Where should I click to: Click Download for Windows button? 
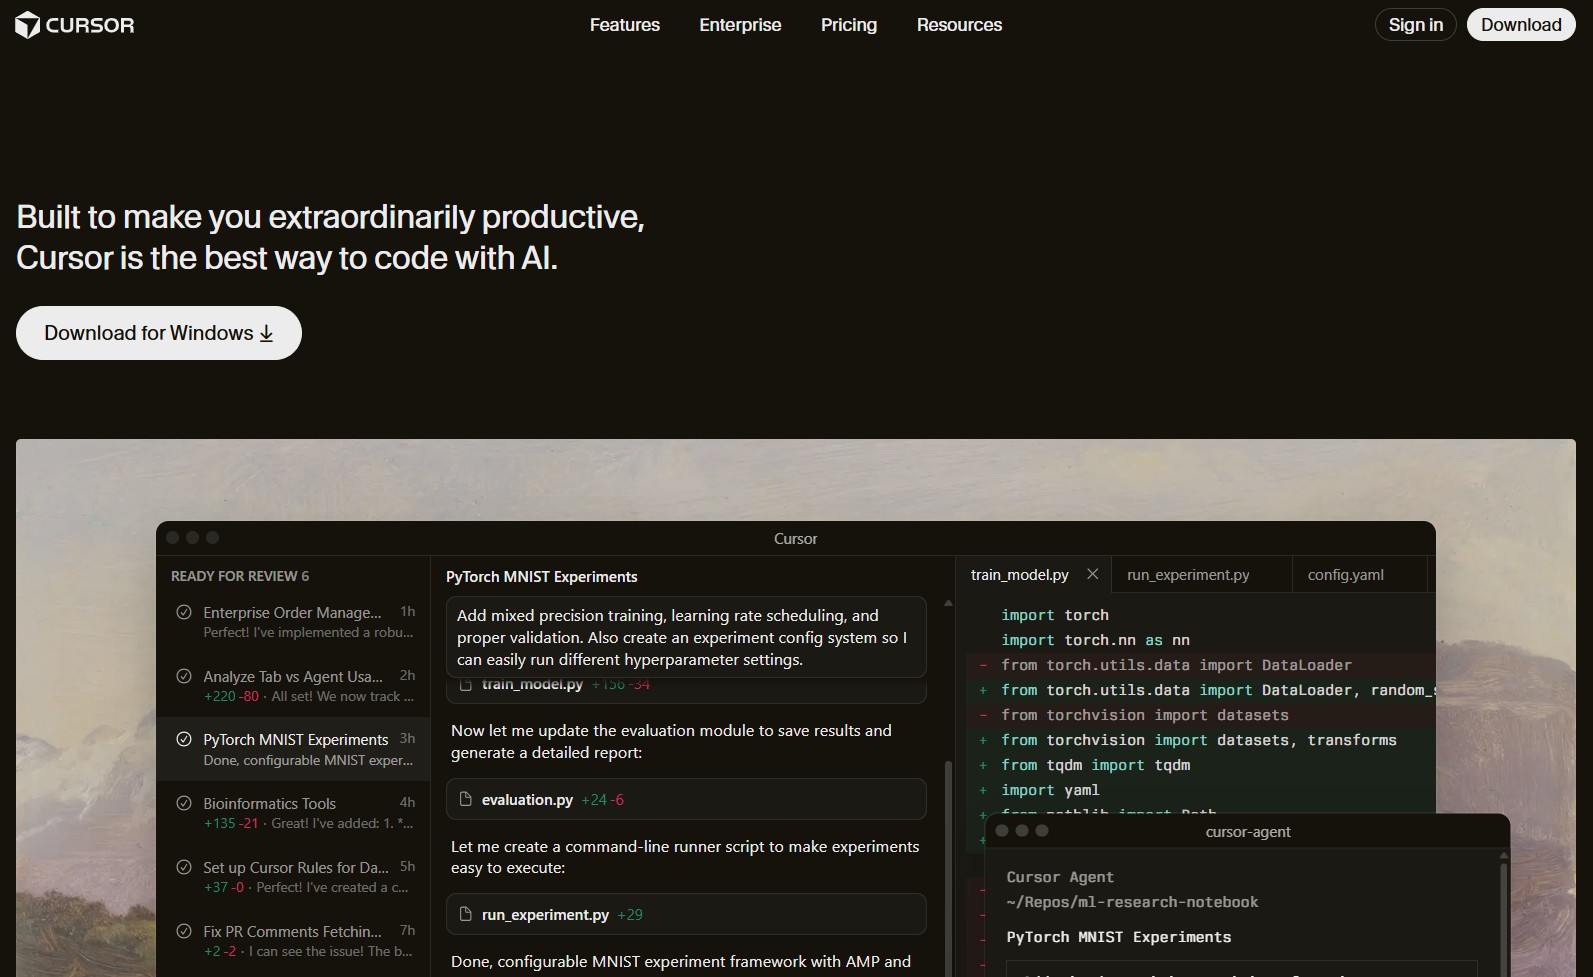point(159,333)
